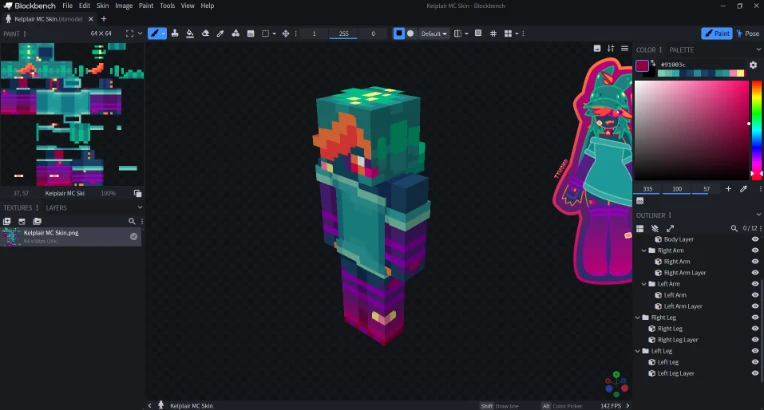The image size is (764, 410).
Task: Collapse the Color panel chevron
Action: [759, 50]
